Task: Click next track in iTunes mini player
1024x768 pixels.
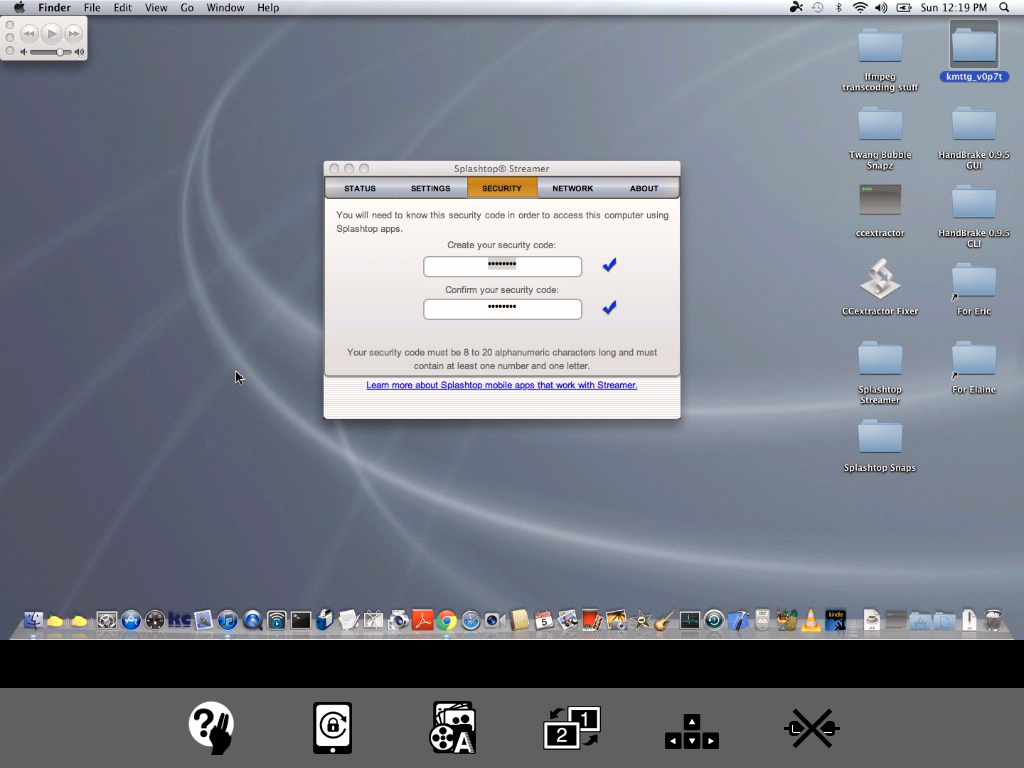Action: 74,33
